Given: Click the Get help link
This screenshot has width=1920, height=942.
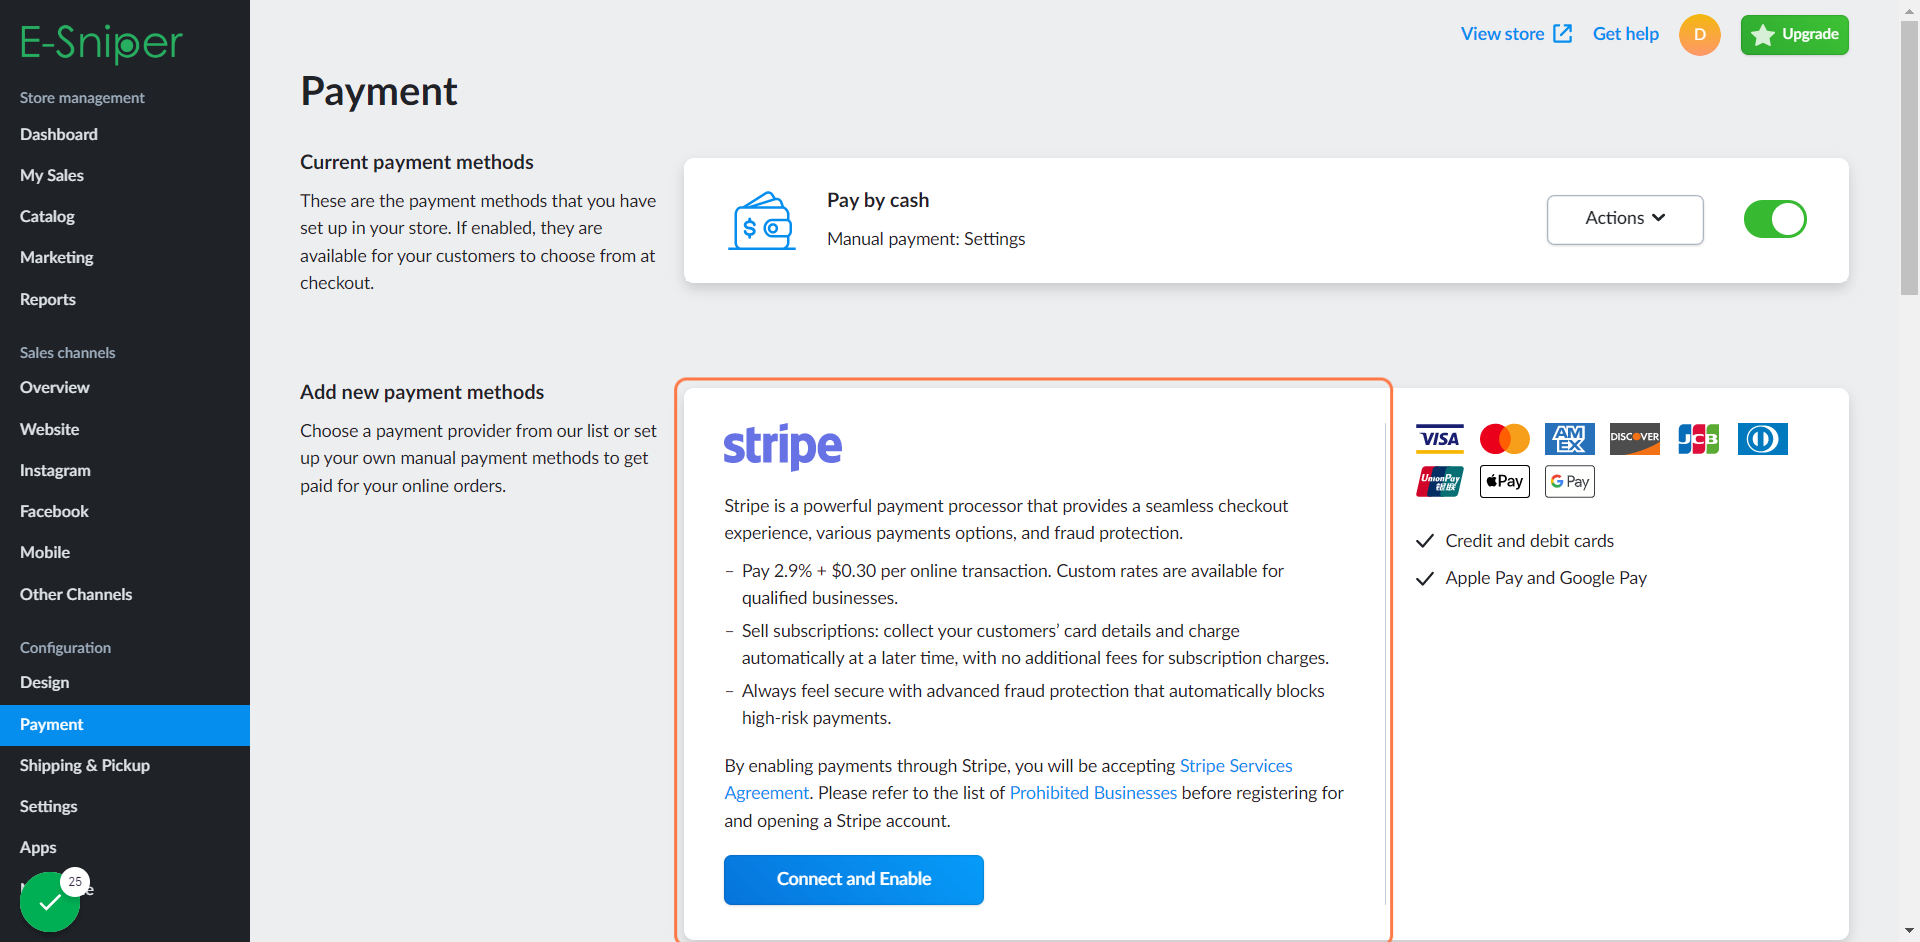Looking at the screenshot, I should click(x=1626, y=34).
